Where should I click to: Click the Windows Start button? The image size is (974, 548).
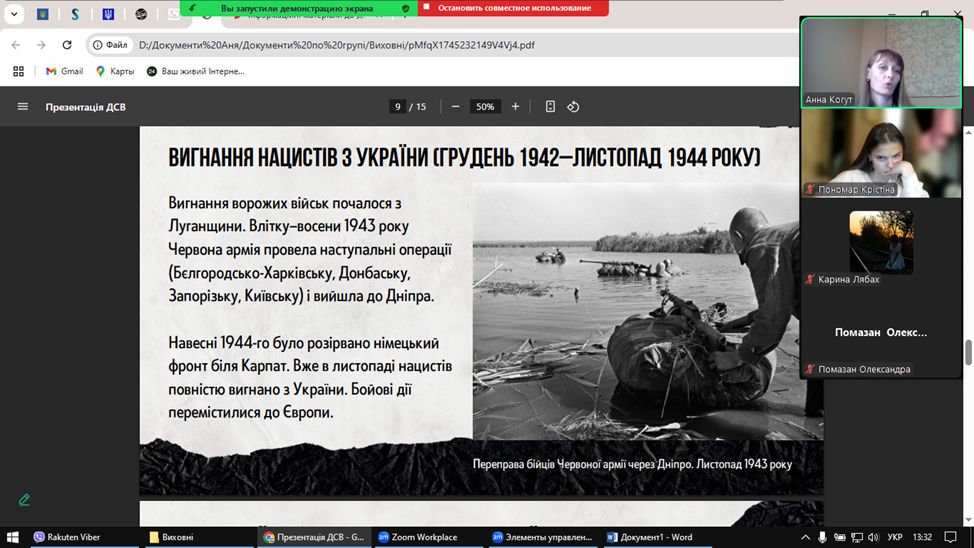pos(11,537)
